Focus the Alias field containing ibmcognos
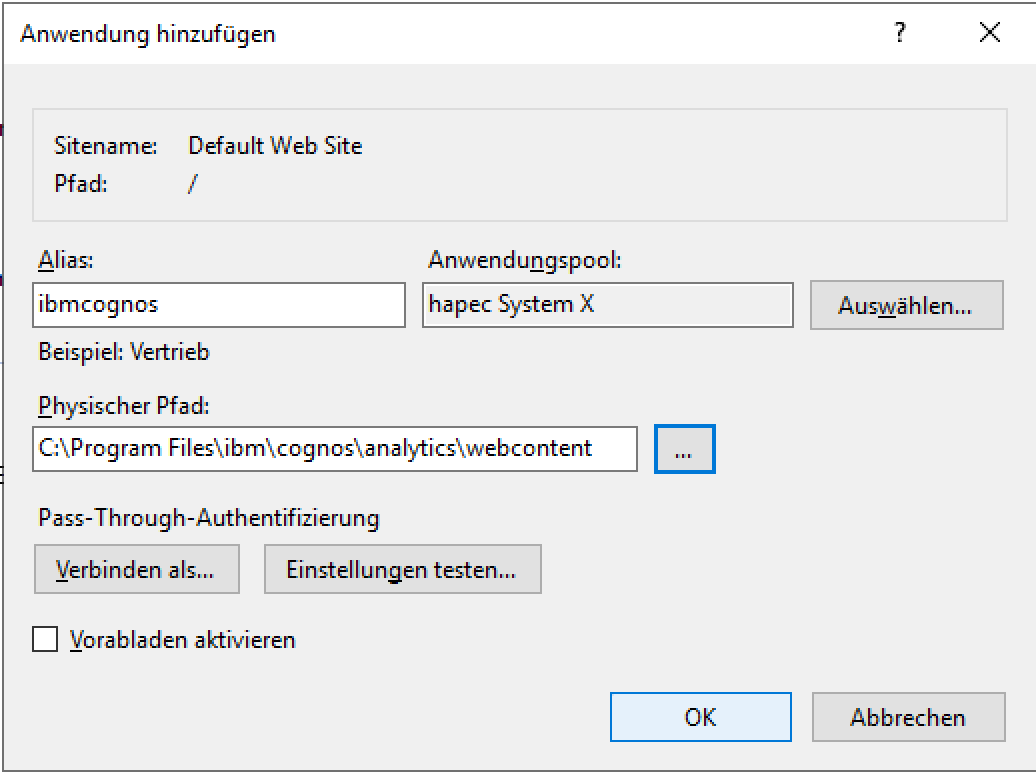This screenshot has width=1036, height=772. coord(218,305)
